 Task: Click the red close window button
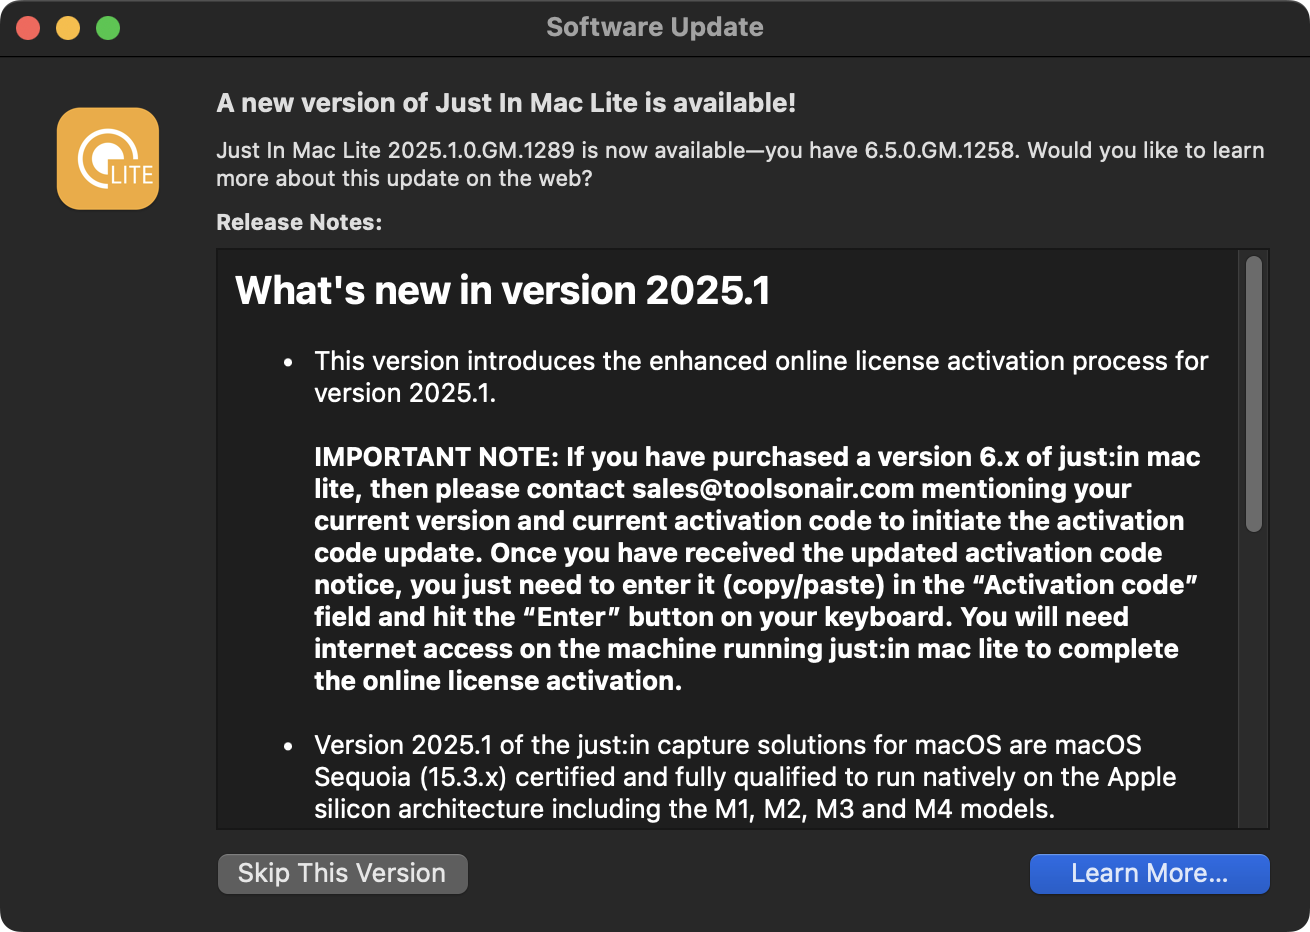pyautogui.click(x=28, y=28)
